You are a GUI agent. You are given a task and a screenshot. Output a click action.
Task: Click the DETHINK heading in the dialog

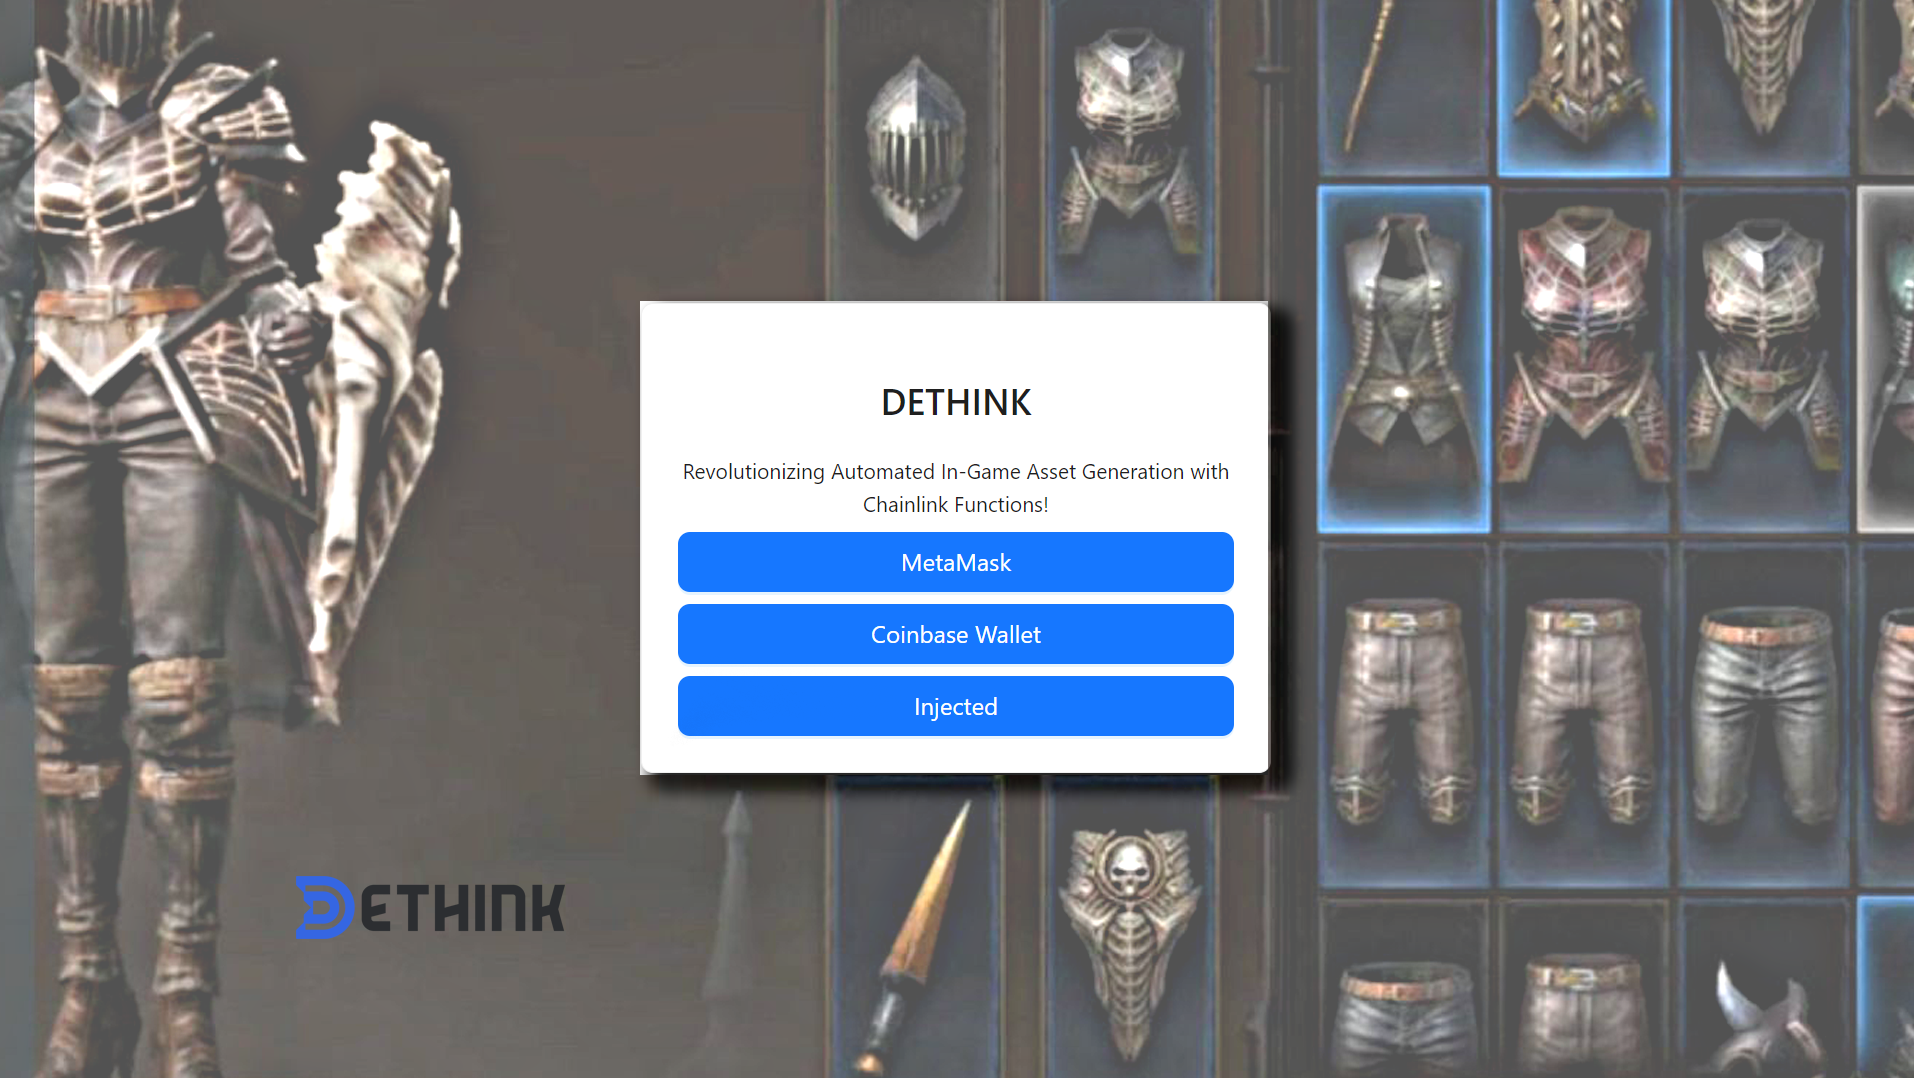955,402
